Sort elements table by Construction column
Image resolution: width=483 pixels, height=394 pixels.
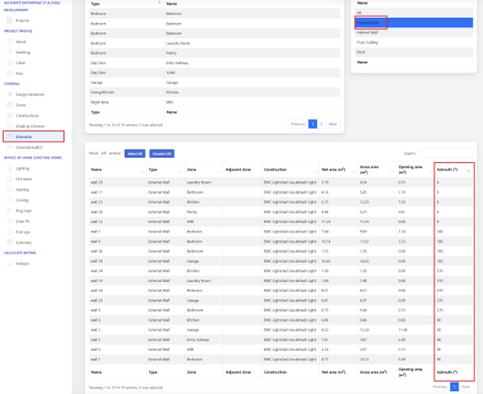(x=290, y=170)
